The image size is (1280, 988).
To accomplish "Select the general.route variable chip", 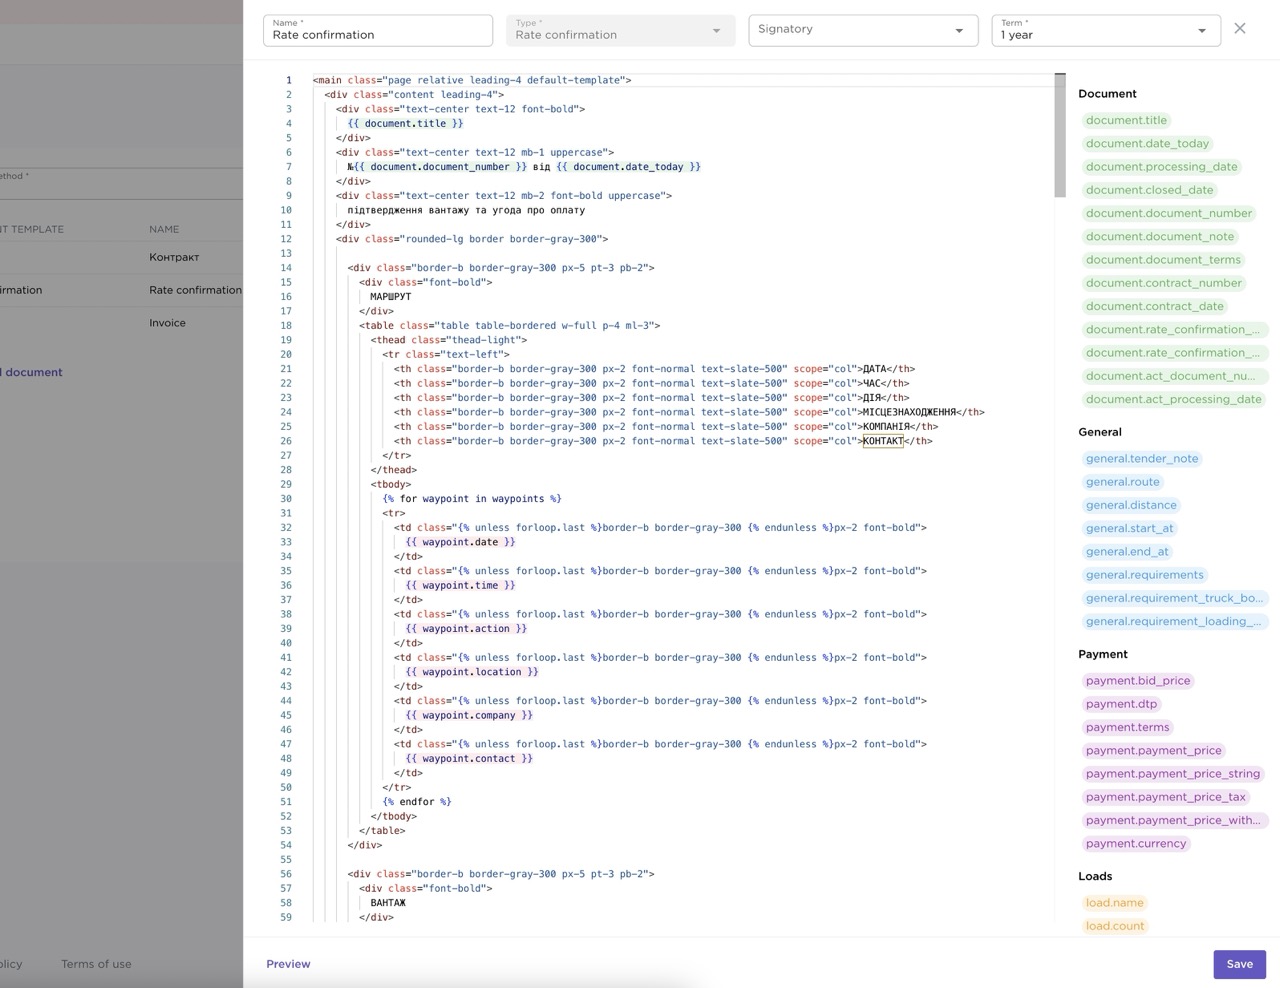I will coord(1122,482).
